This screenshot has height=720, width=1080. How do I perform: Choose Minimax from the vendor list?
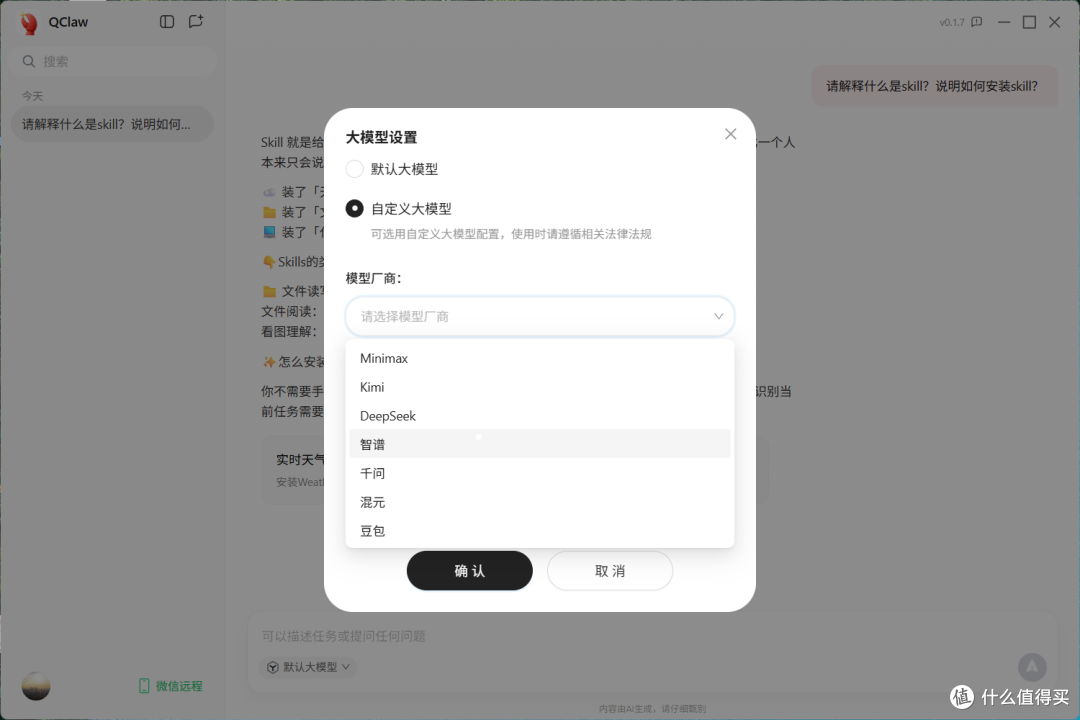pyautogui.click(x=540, y=358)
